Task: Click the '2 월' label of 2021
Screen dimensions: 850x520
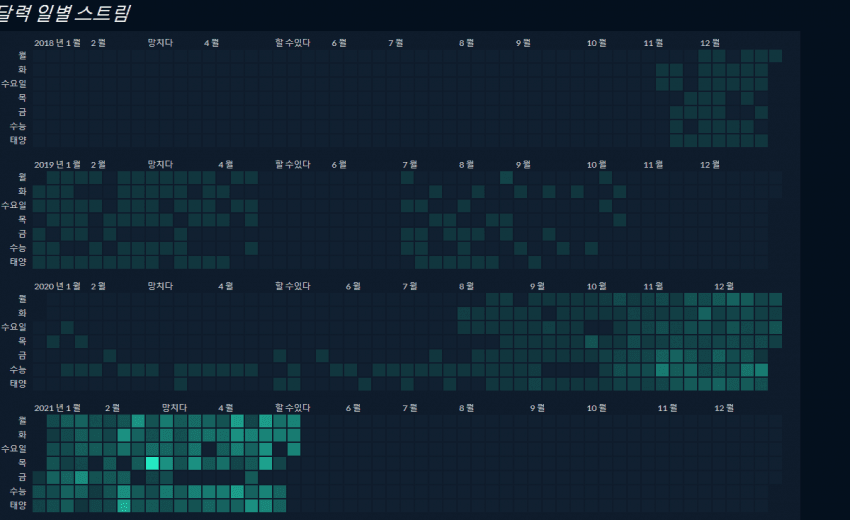Action: 112,408
